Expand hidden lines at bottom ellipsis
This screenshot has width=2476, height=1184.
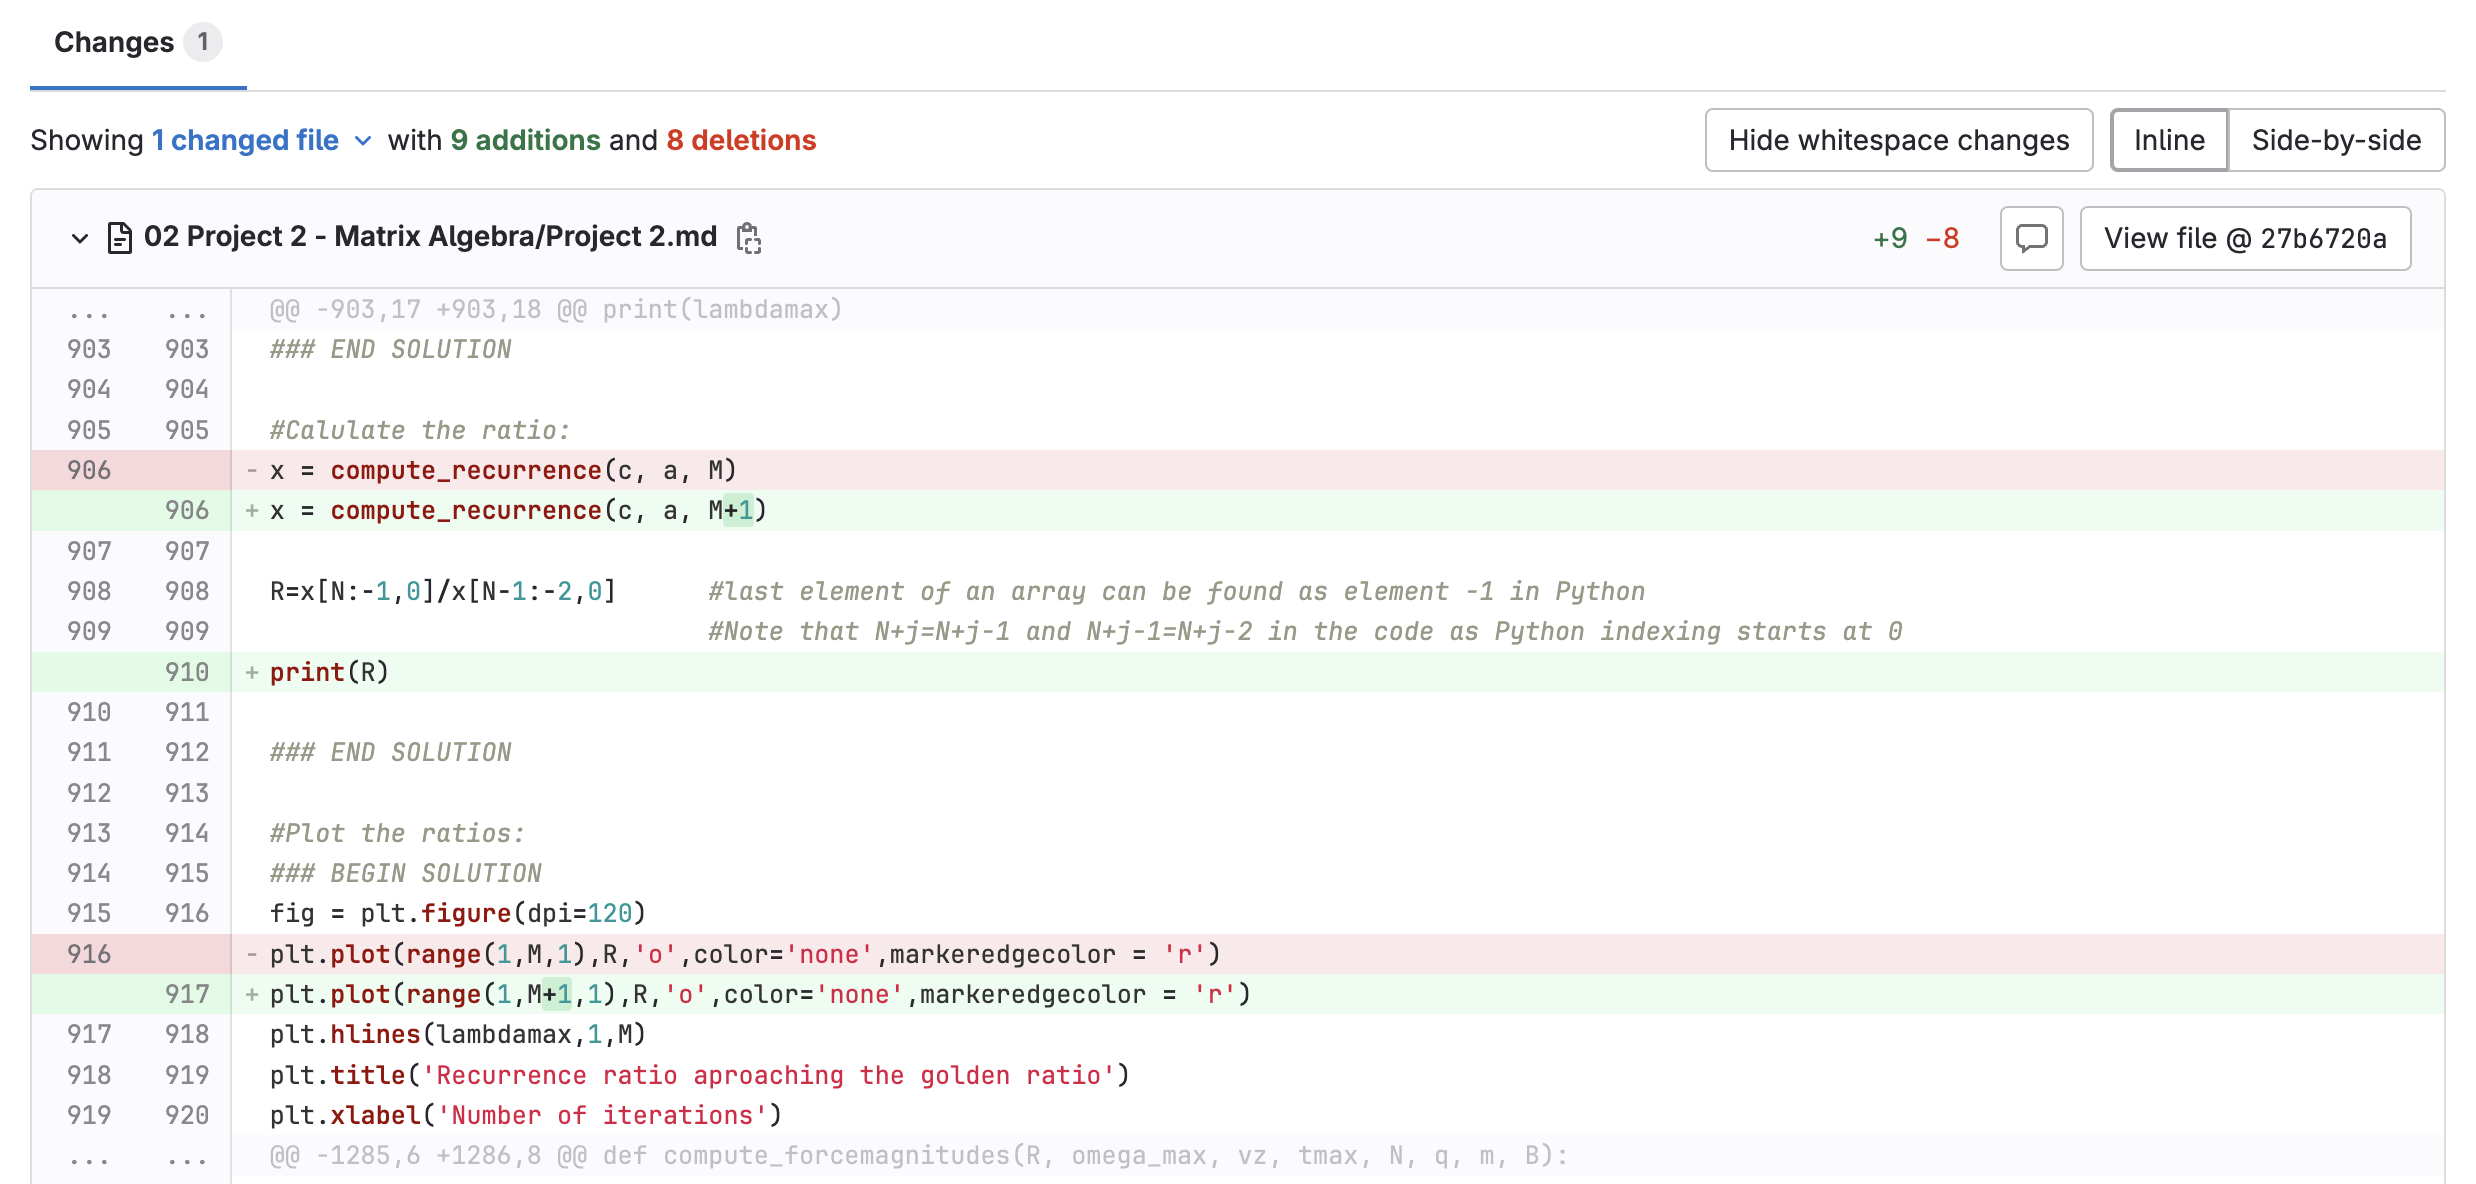tap(89, 1156)
